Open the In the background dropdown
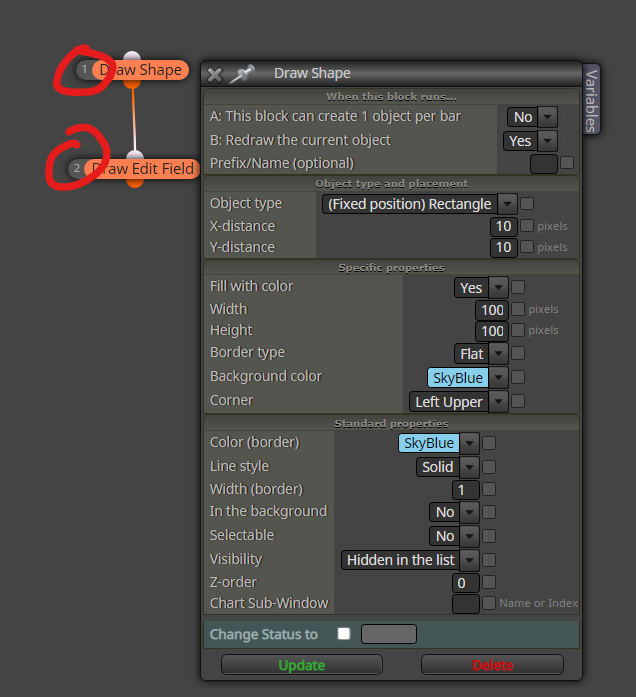The width and height of the screenshot is (636, 697). (x=454, y=512)
